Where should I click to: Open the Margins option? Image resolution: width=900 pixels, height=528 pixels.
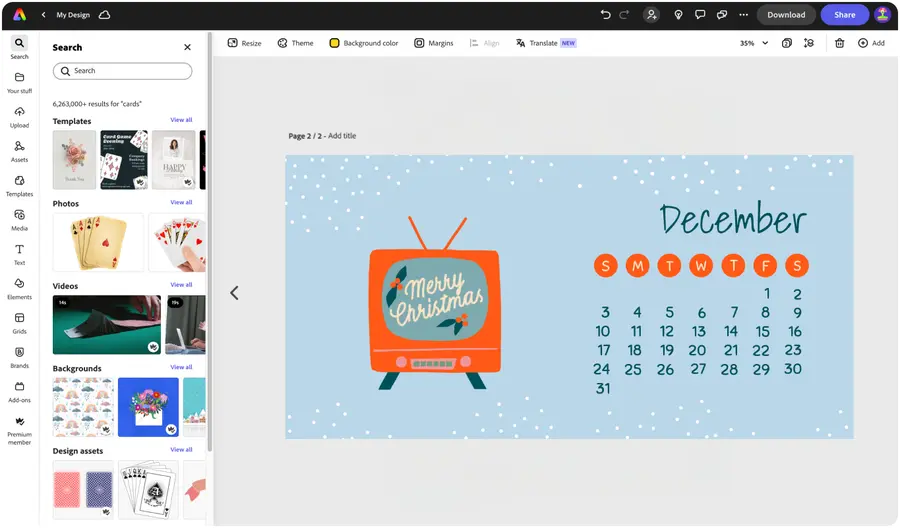pos(434,43)
